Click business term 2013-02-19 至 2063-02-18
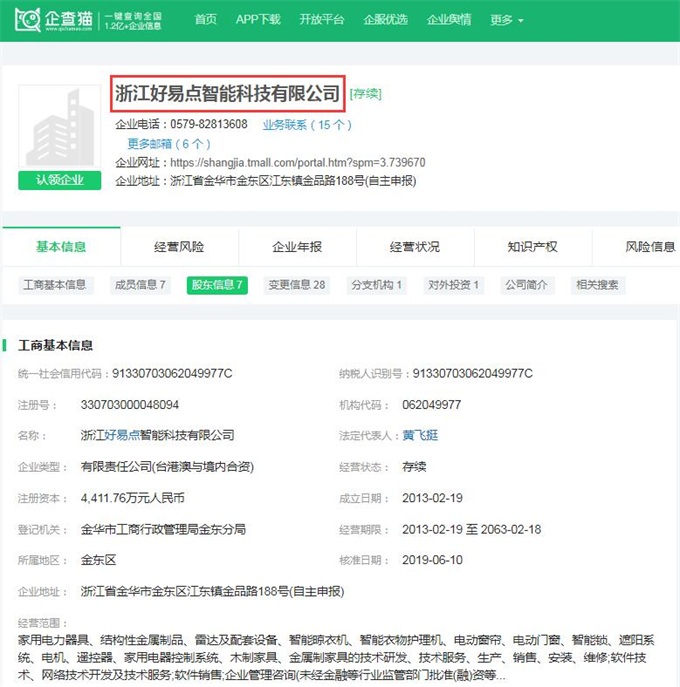Viewport: 680px width, 687px height. [471, 529]
